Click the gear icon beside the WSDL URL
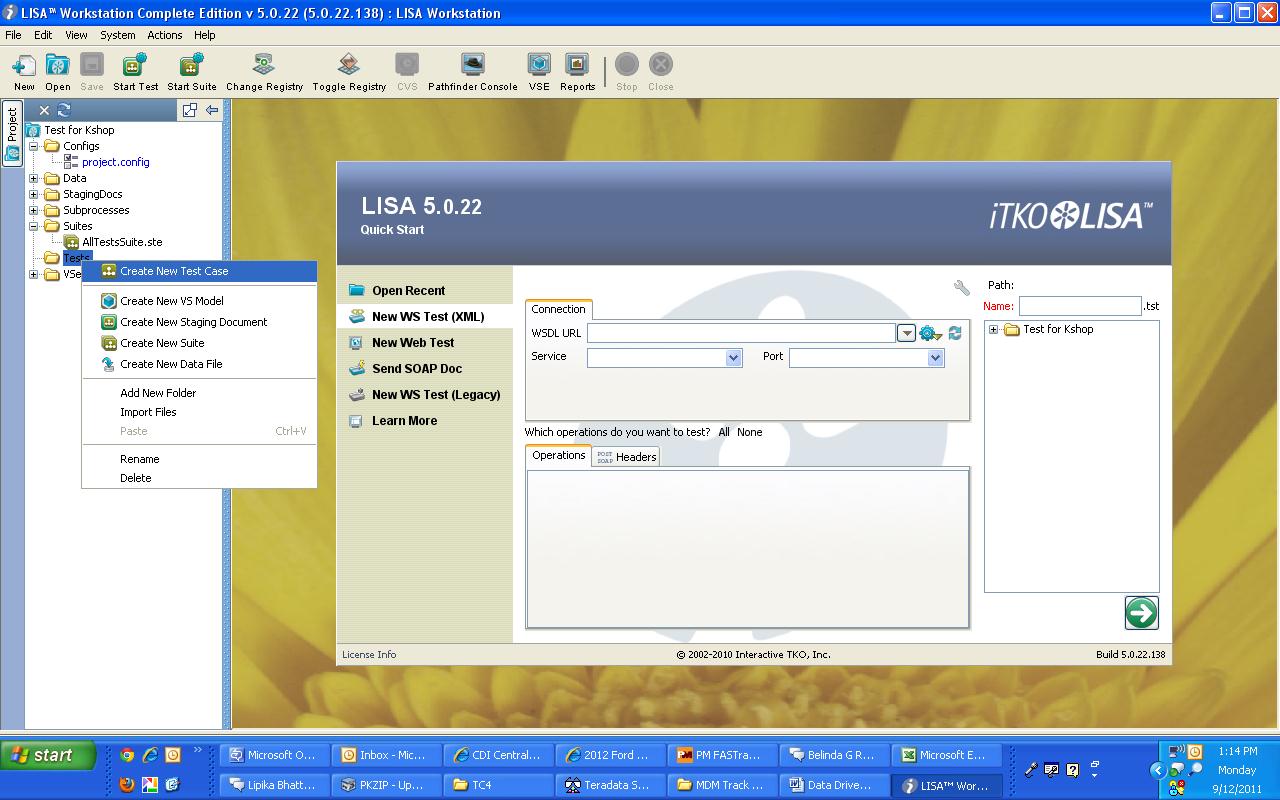This screenshot has width=1280, height=800. coord(930,333)
